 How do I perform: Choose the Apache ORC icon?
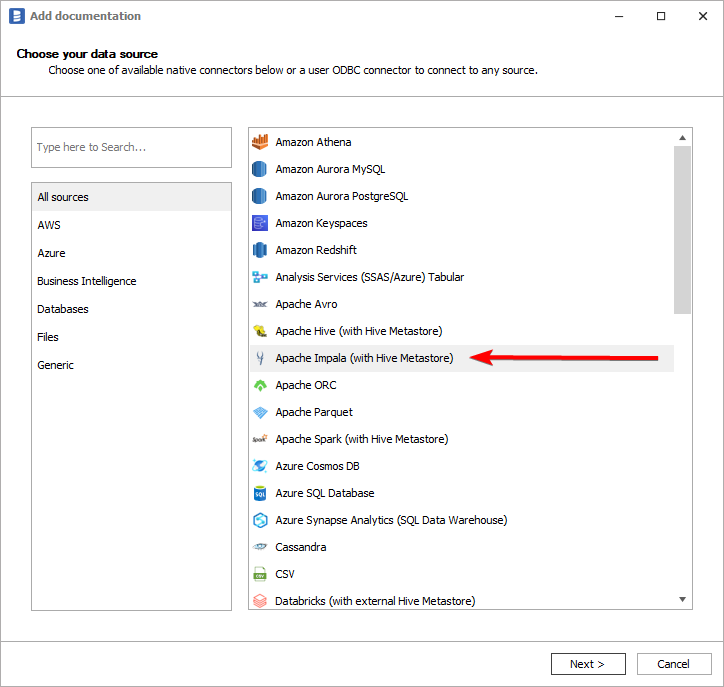(260, 385)
